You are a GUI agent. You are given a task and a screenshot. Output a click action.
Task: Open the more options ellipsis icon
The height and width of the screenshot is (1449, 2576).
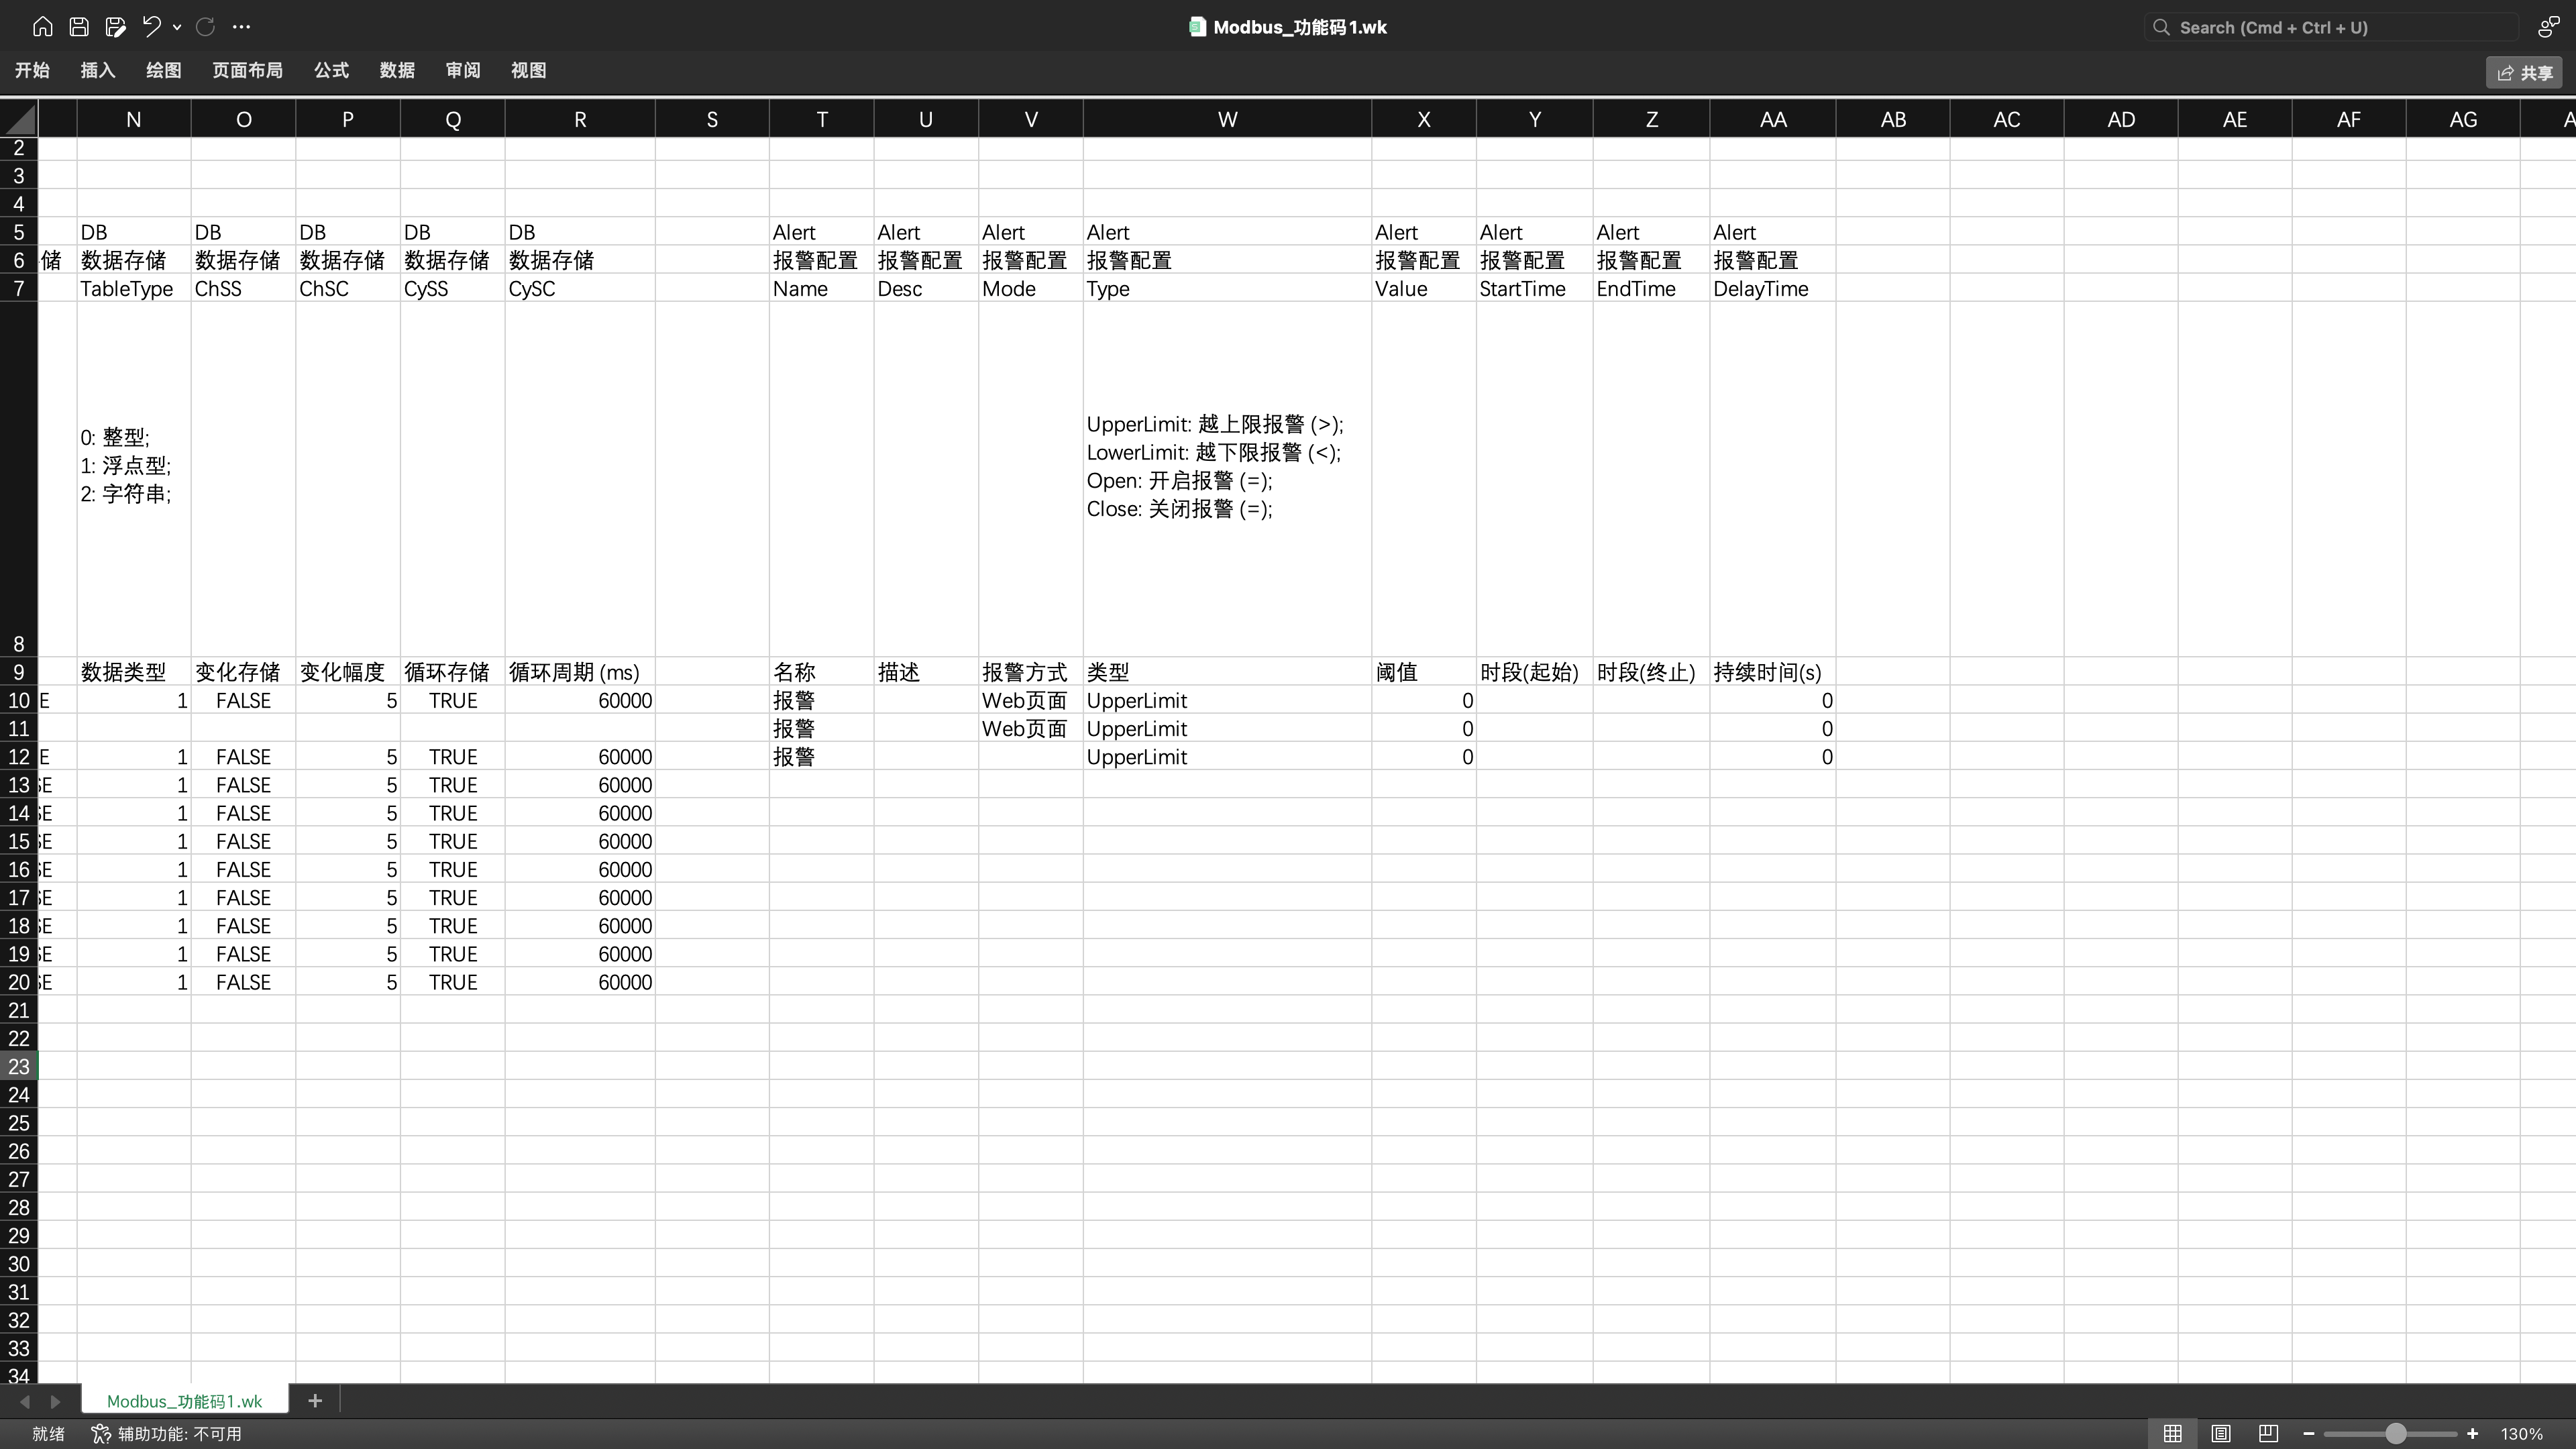[x=241, y=27]
